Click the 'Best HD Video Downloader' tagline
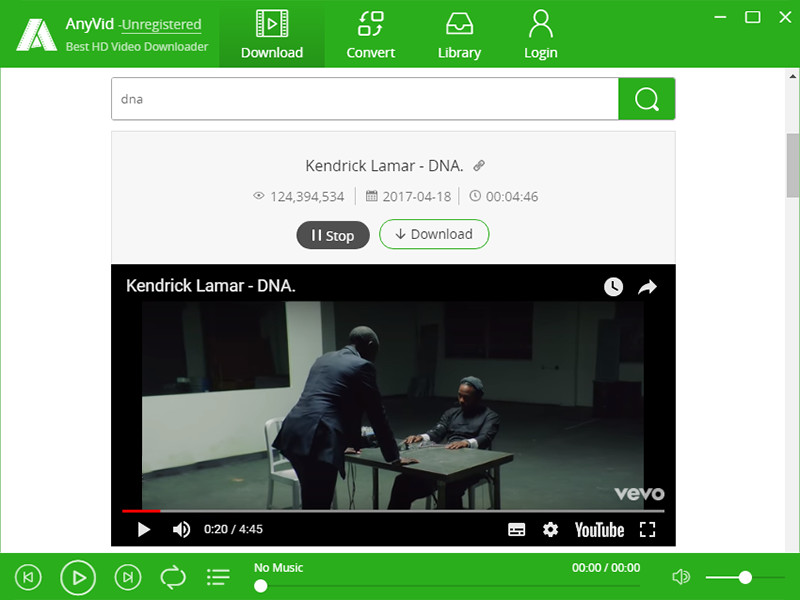The image size is (800, 600). click(x=137, y=46)
